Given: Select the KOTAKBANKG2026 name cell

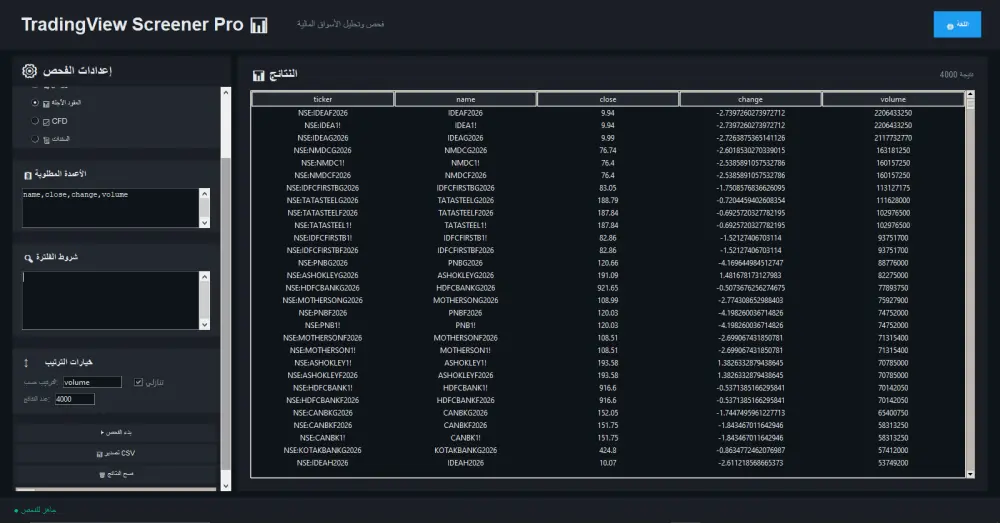Looking at the screenshot, I should 466,450.
